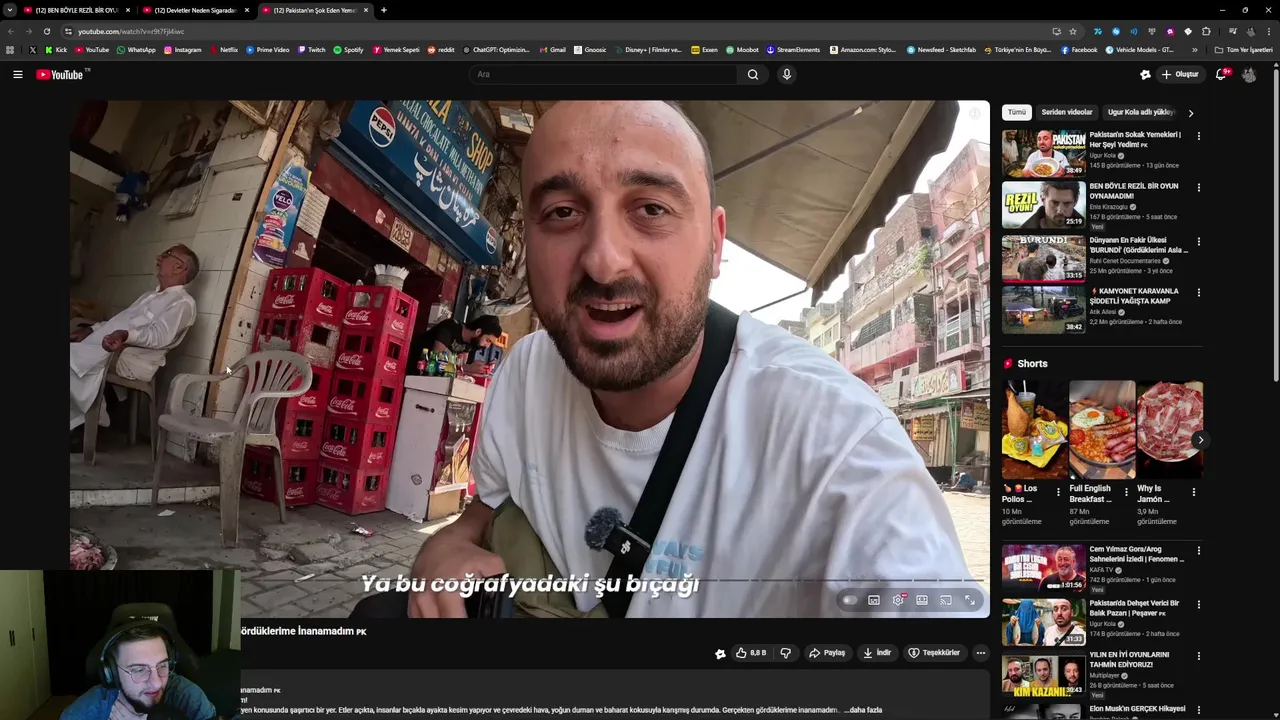Open the account avatar menu
Viewport: 1280px width, 720px height.
(1249, 74)
